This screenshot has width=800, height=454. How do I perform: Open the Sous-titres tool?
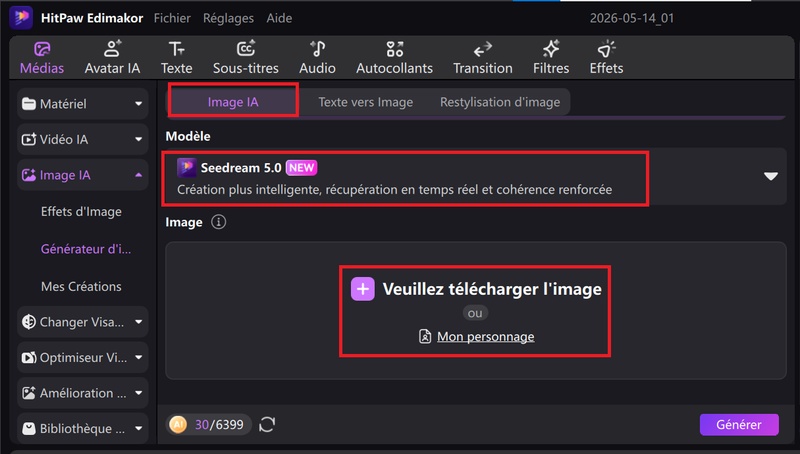pos(246,58)
